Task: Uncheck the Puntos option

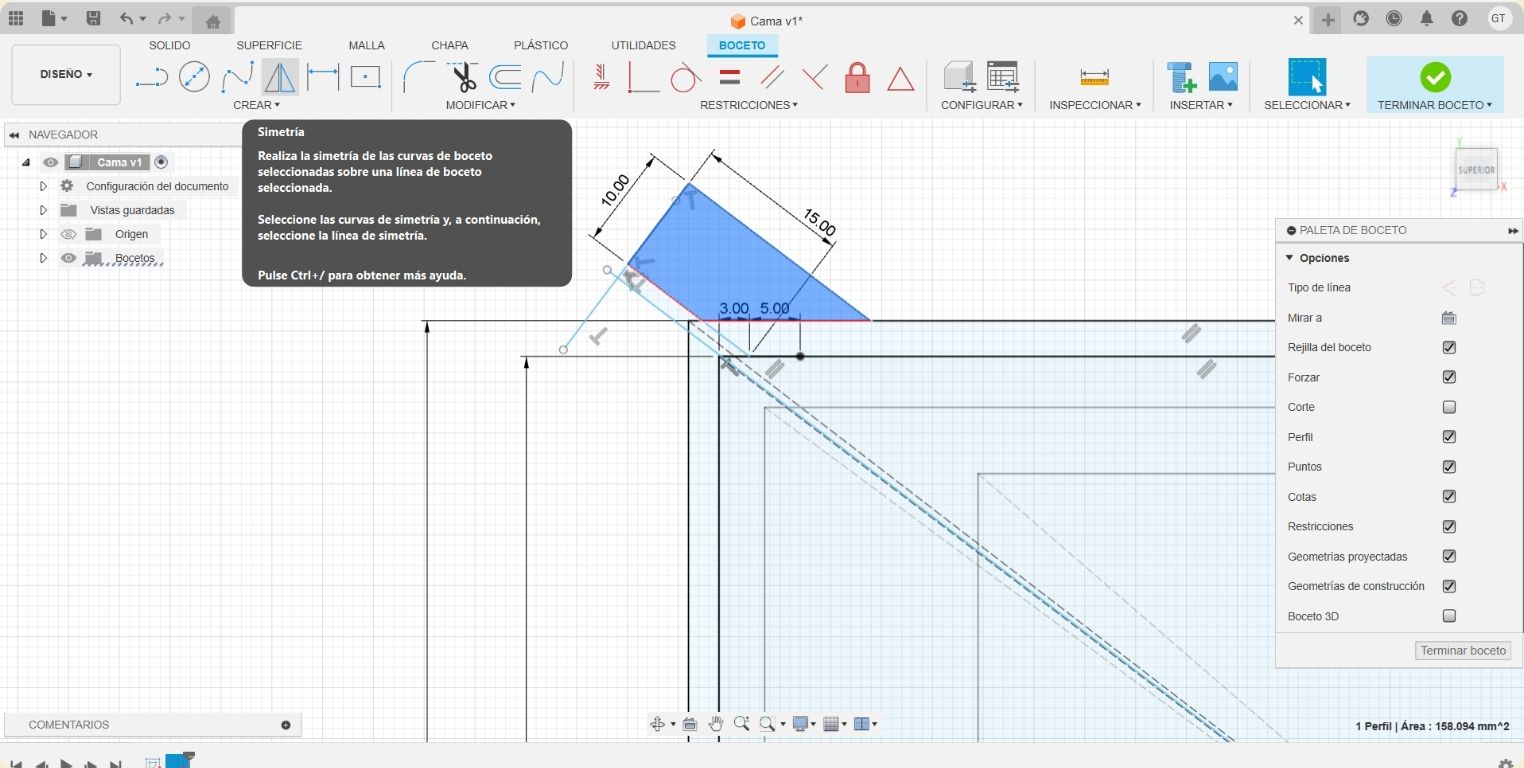Action: [x=1449, y=467]
